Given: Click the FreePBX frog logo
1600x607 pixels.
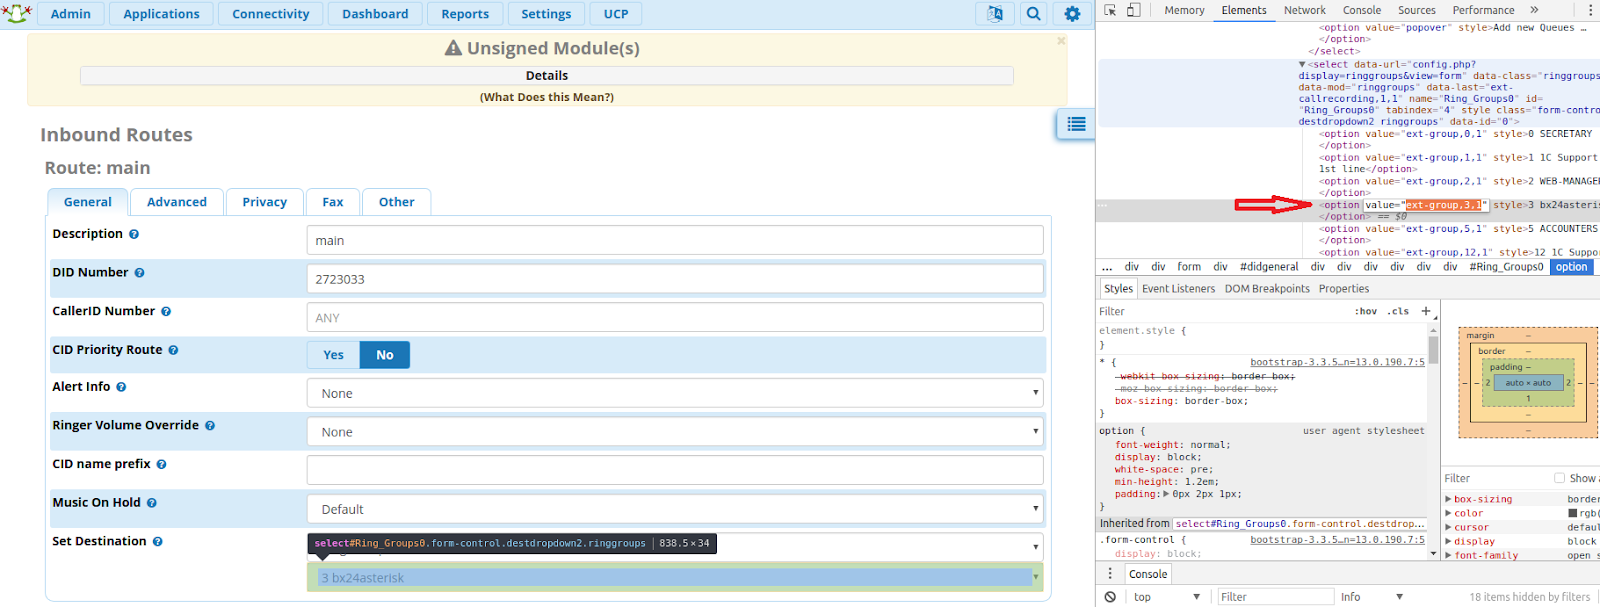Looking at the screenshot, I should point(17,13).
